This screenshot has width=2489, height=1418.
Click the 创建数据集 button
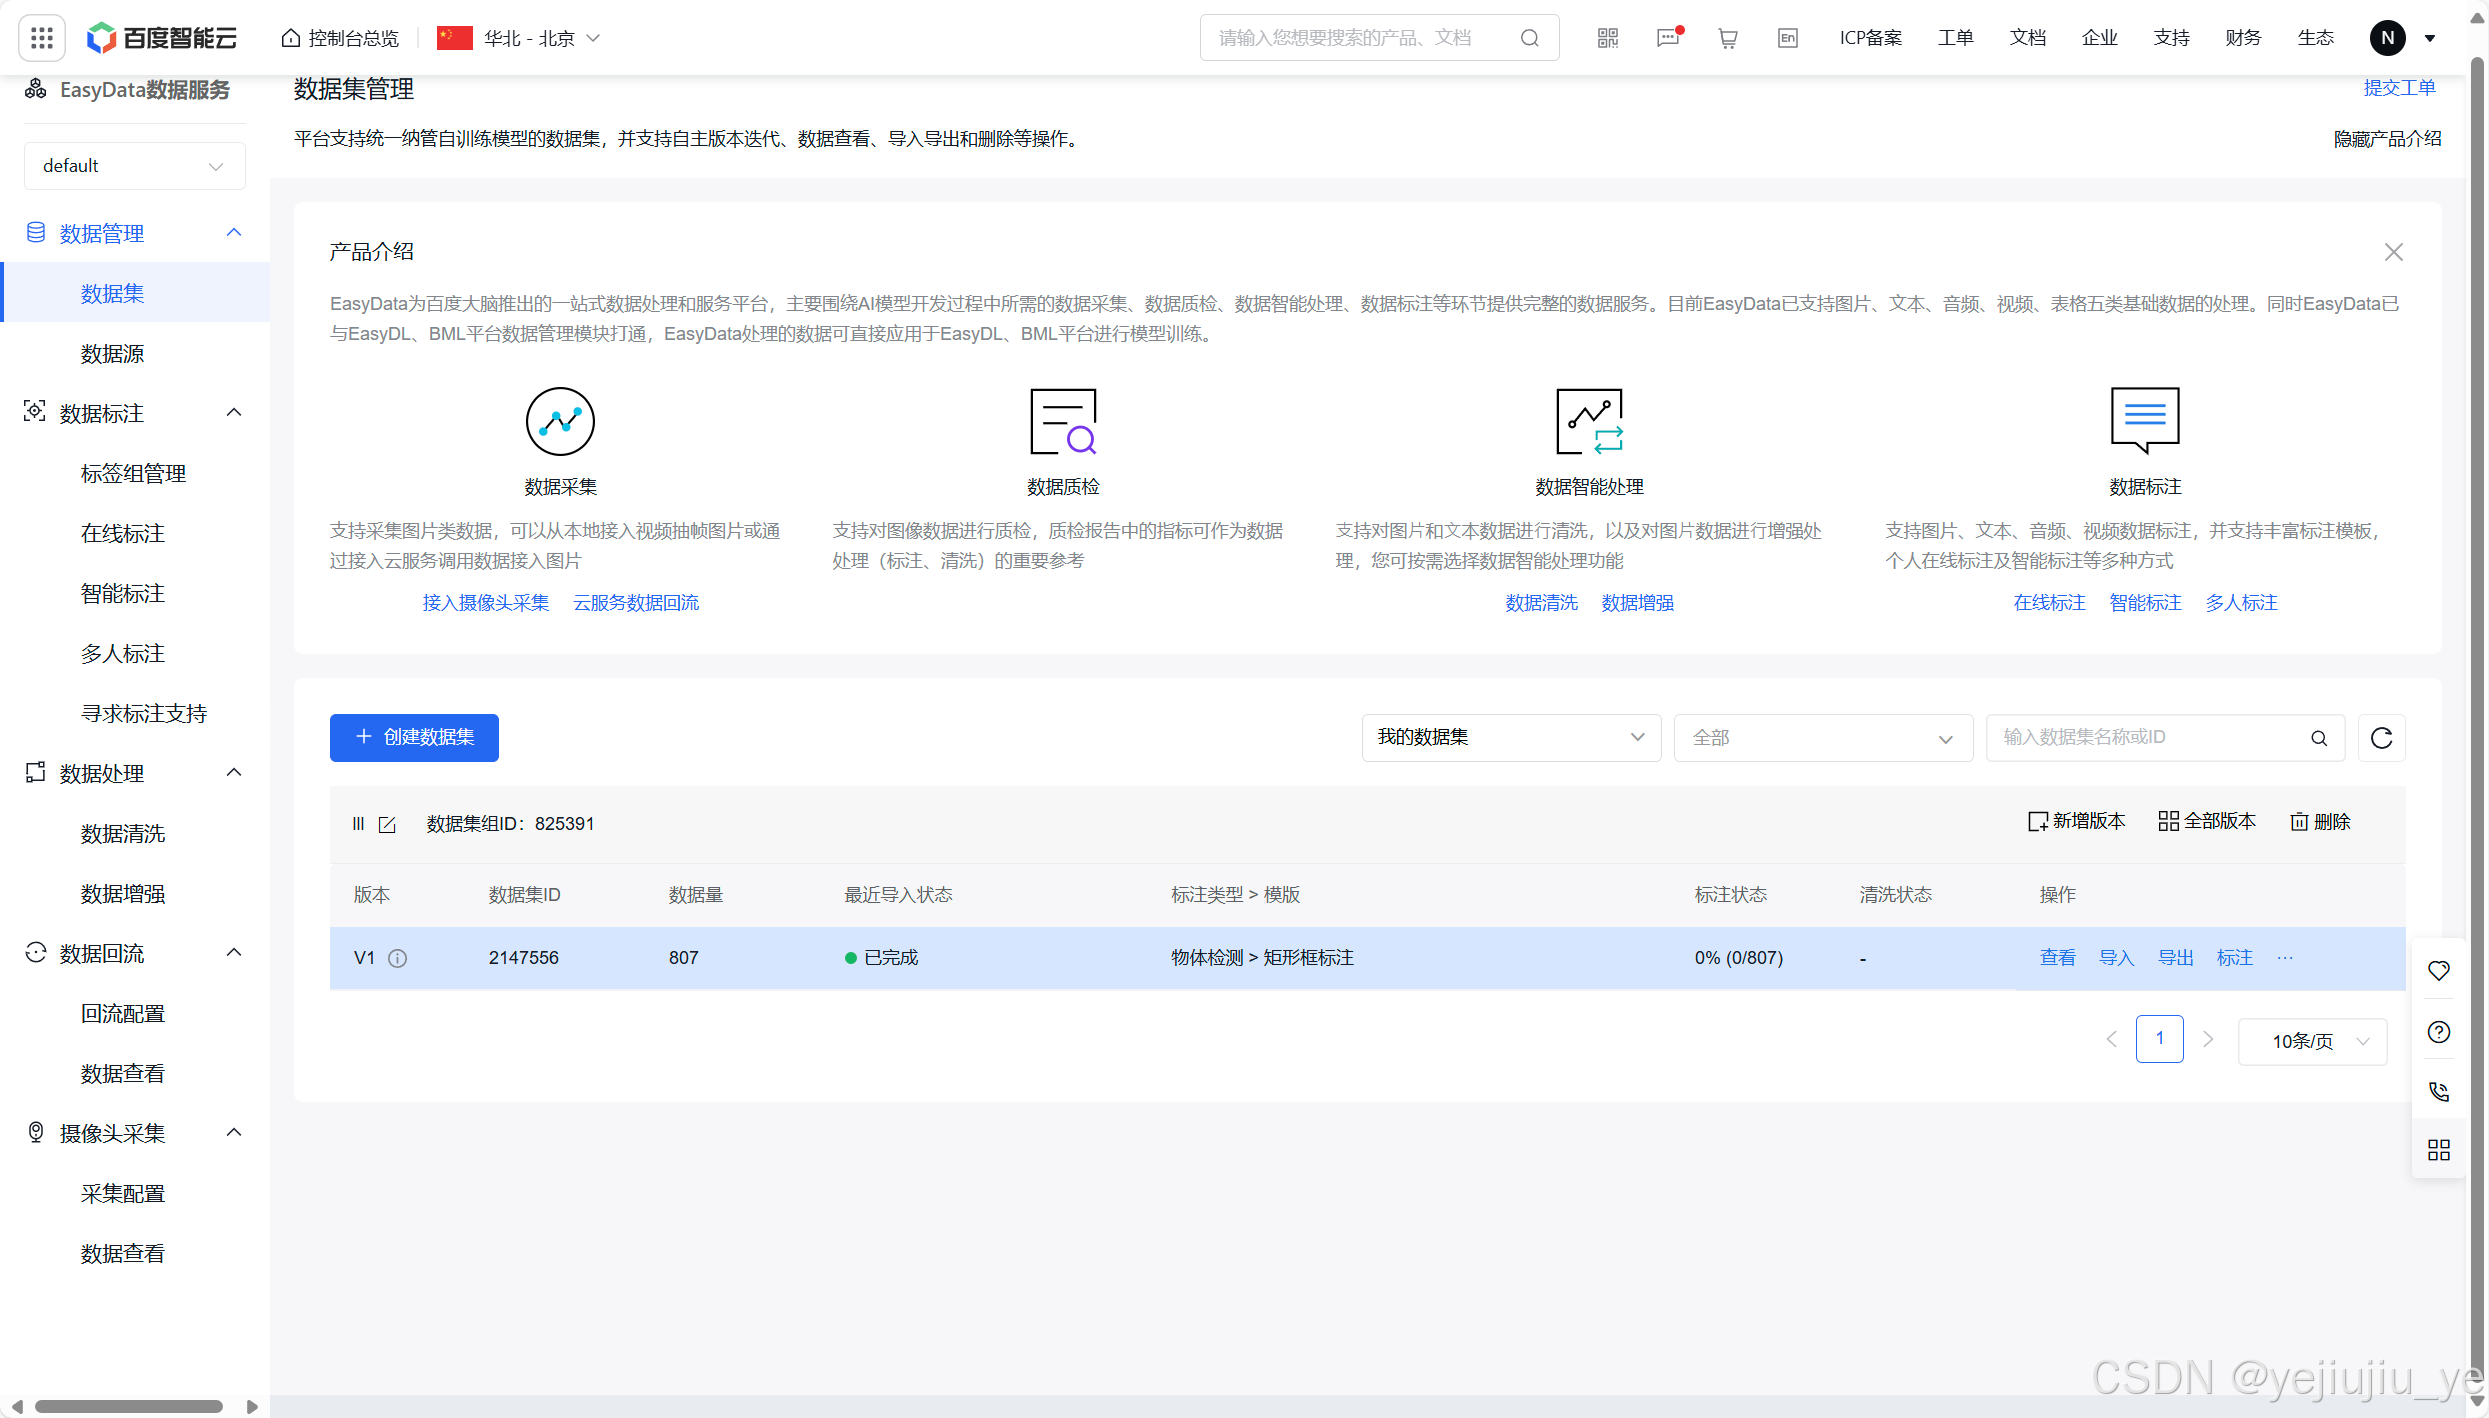414,738
